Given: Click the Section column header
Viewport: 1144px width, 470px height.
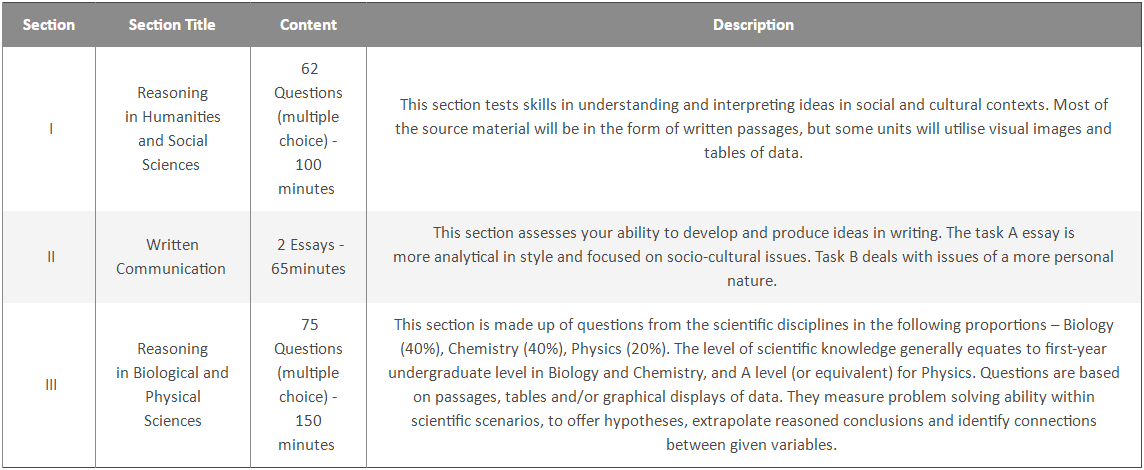Looking at the screenshot, I should coord(48,24).
